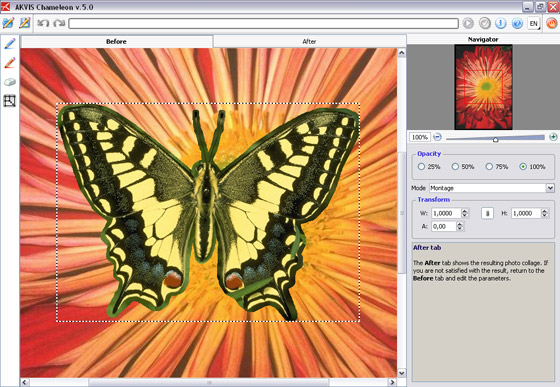Click the angle A input field

click(x=444, y=226)
